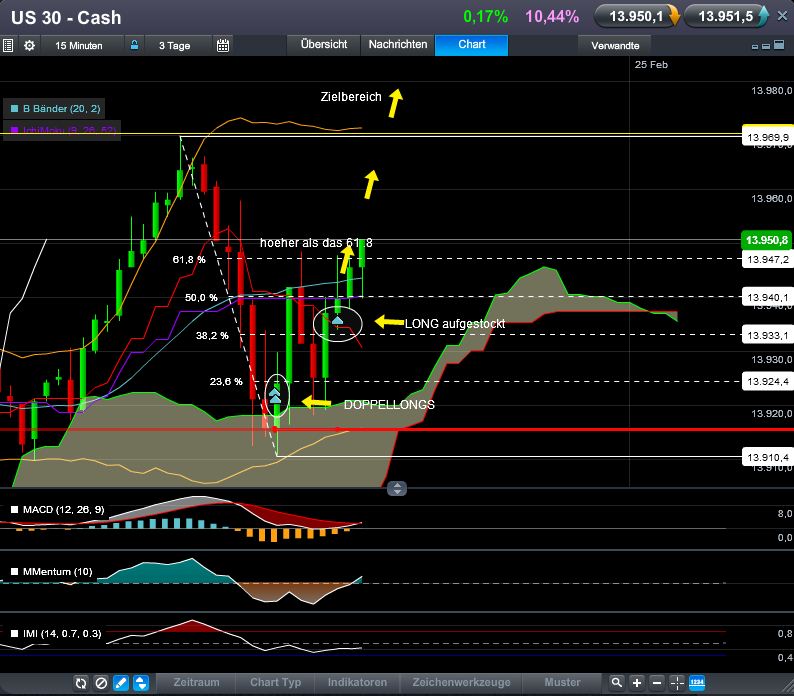Zoom in with the plus icon
This screenshot has height=696, width=794.
point(637,683)
